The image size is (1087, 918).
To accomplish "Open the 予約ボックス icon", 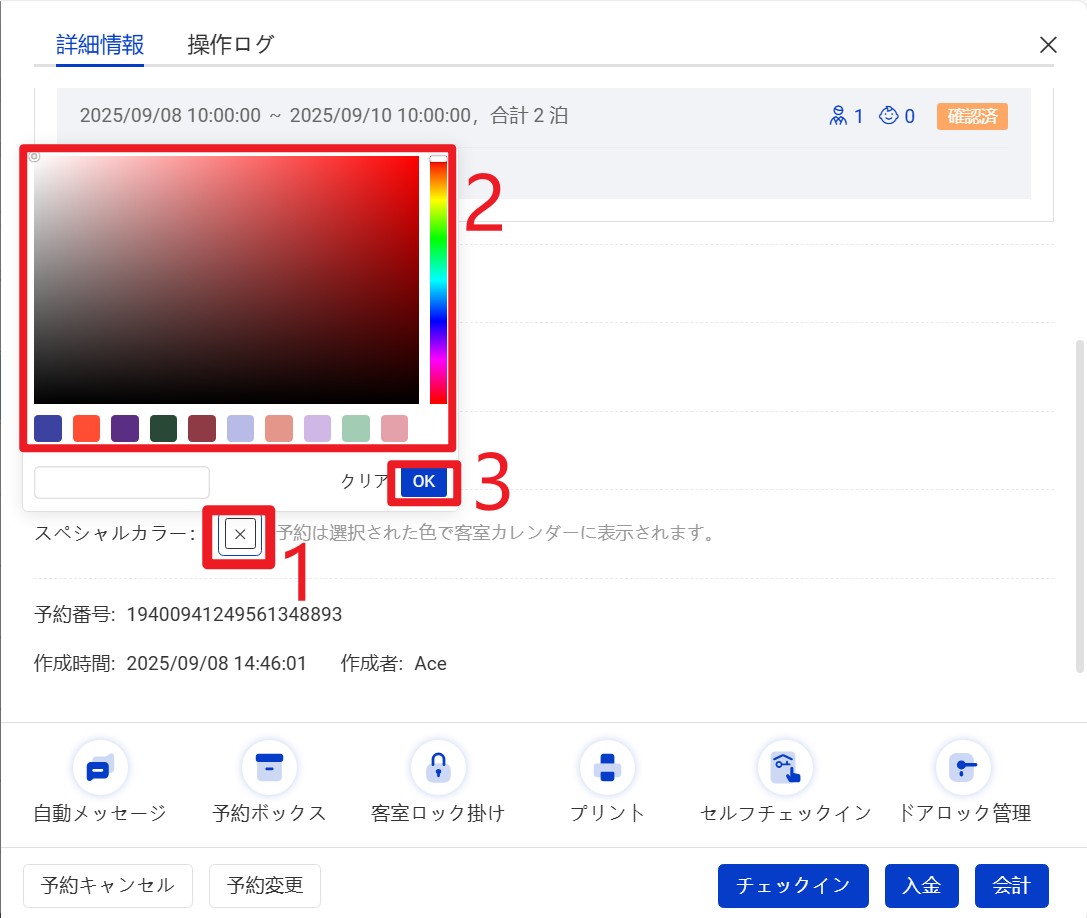I will point(269,768).
